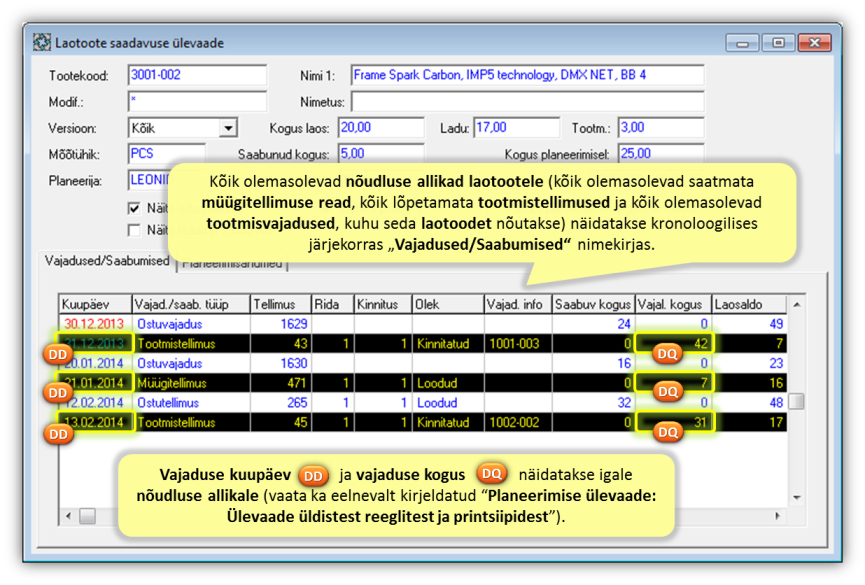
Task: Select the Mõõtühik field showing PCS
Action: [x=167, y=153]
